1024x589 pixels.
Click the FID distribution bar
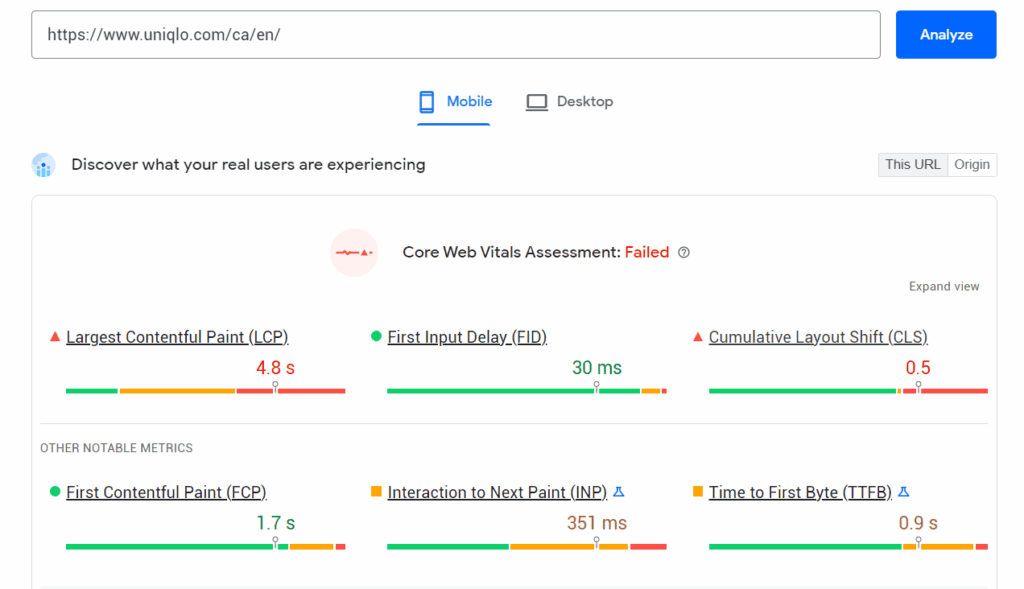pos(527,390)
